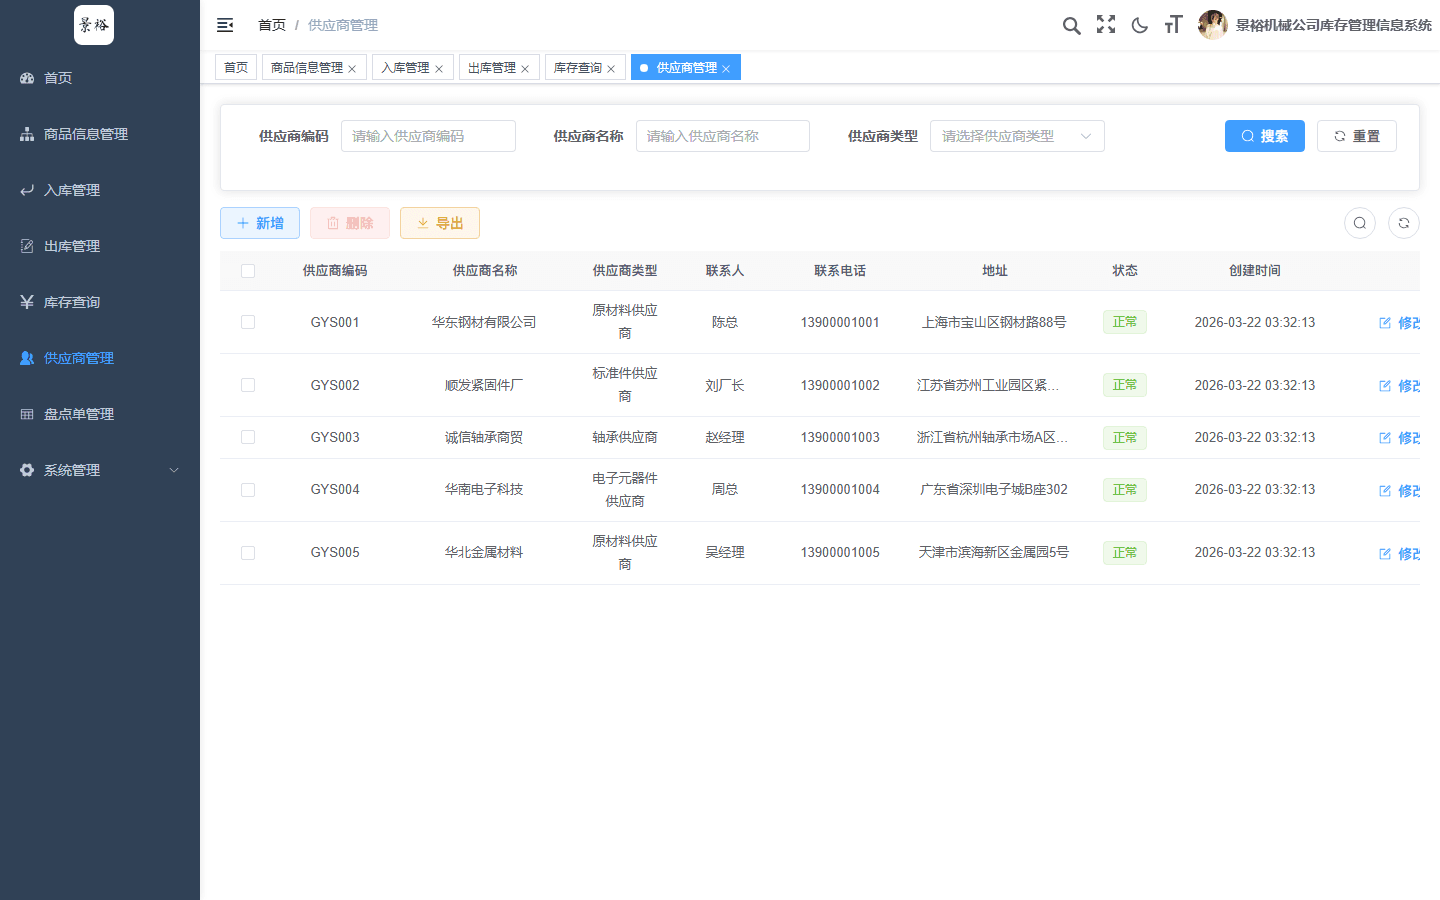Image resolution: width=1440 pixels, height=900 pixels.
Task: Switch to dark mode moon icon
Action: pos(1140,25)
